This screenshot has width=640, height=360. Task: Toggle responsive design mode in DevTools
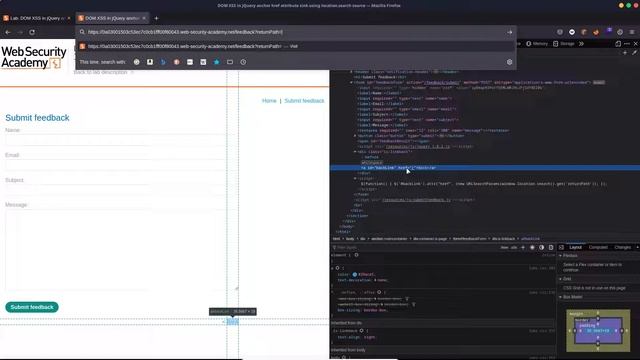[x=618, y=44]
